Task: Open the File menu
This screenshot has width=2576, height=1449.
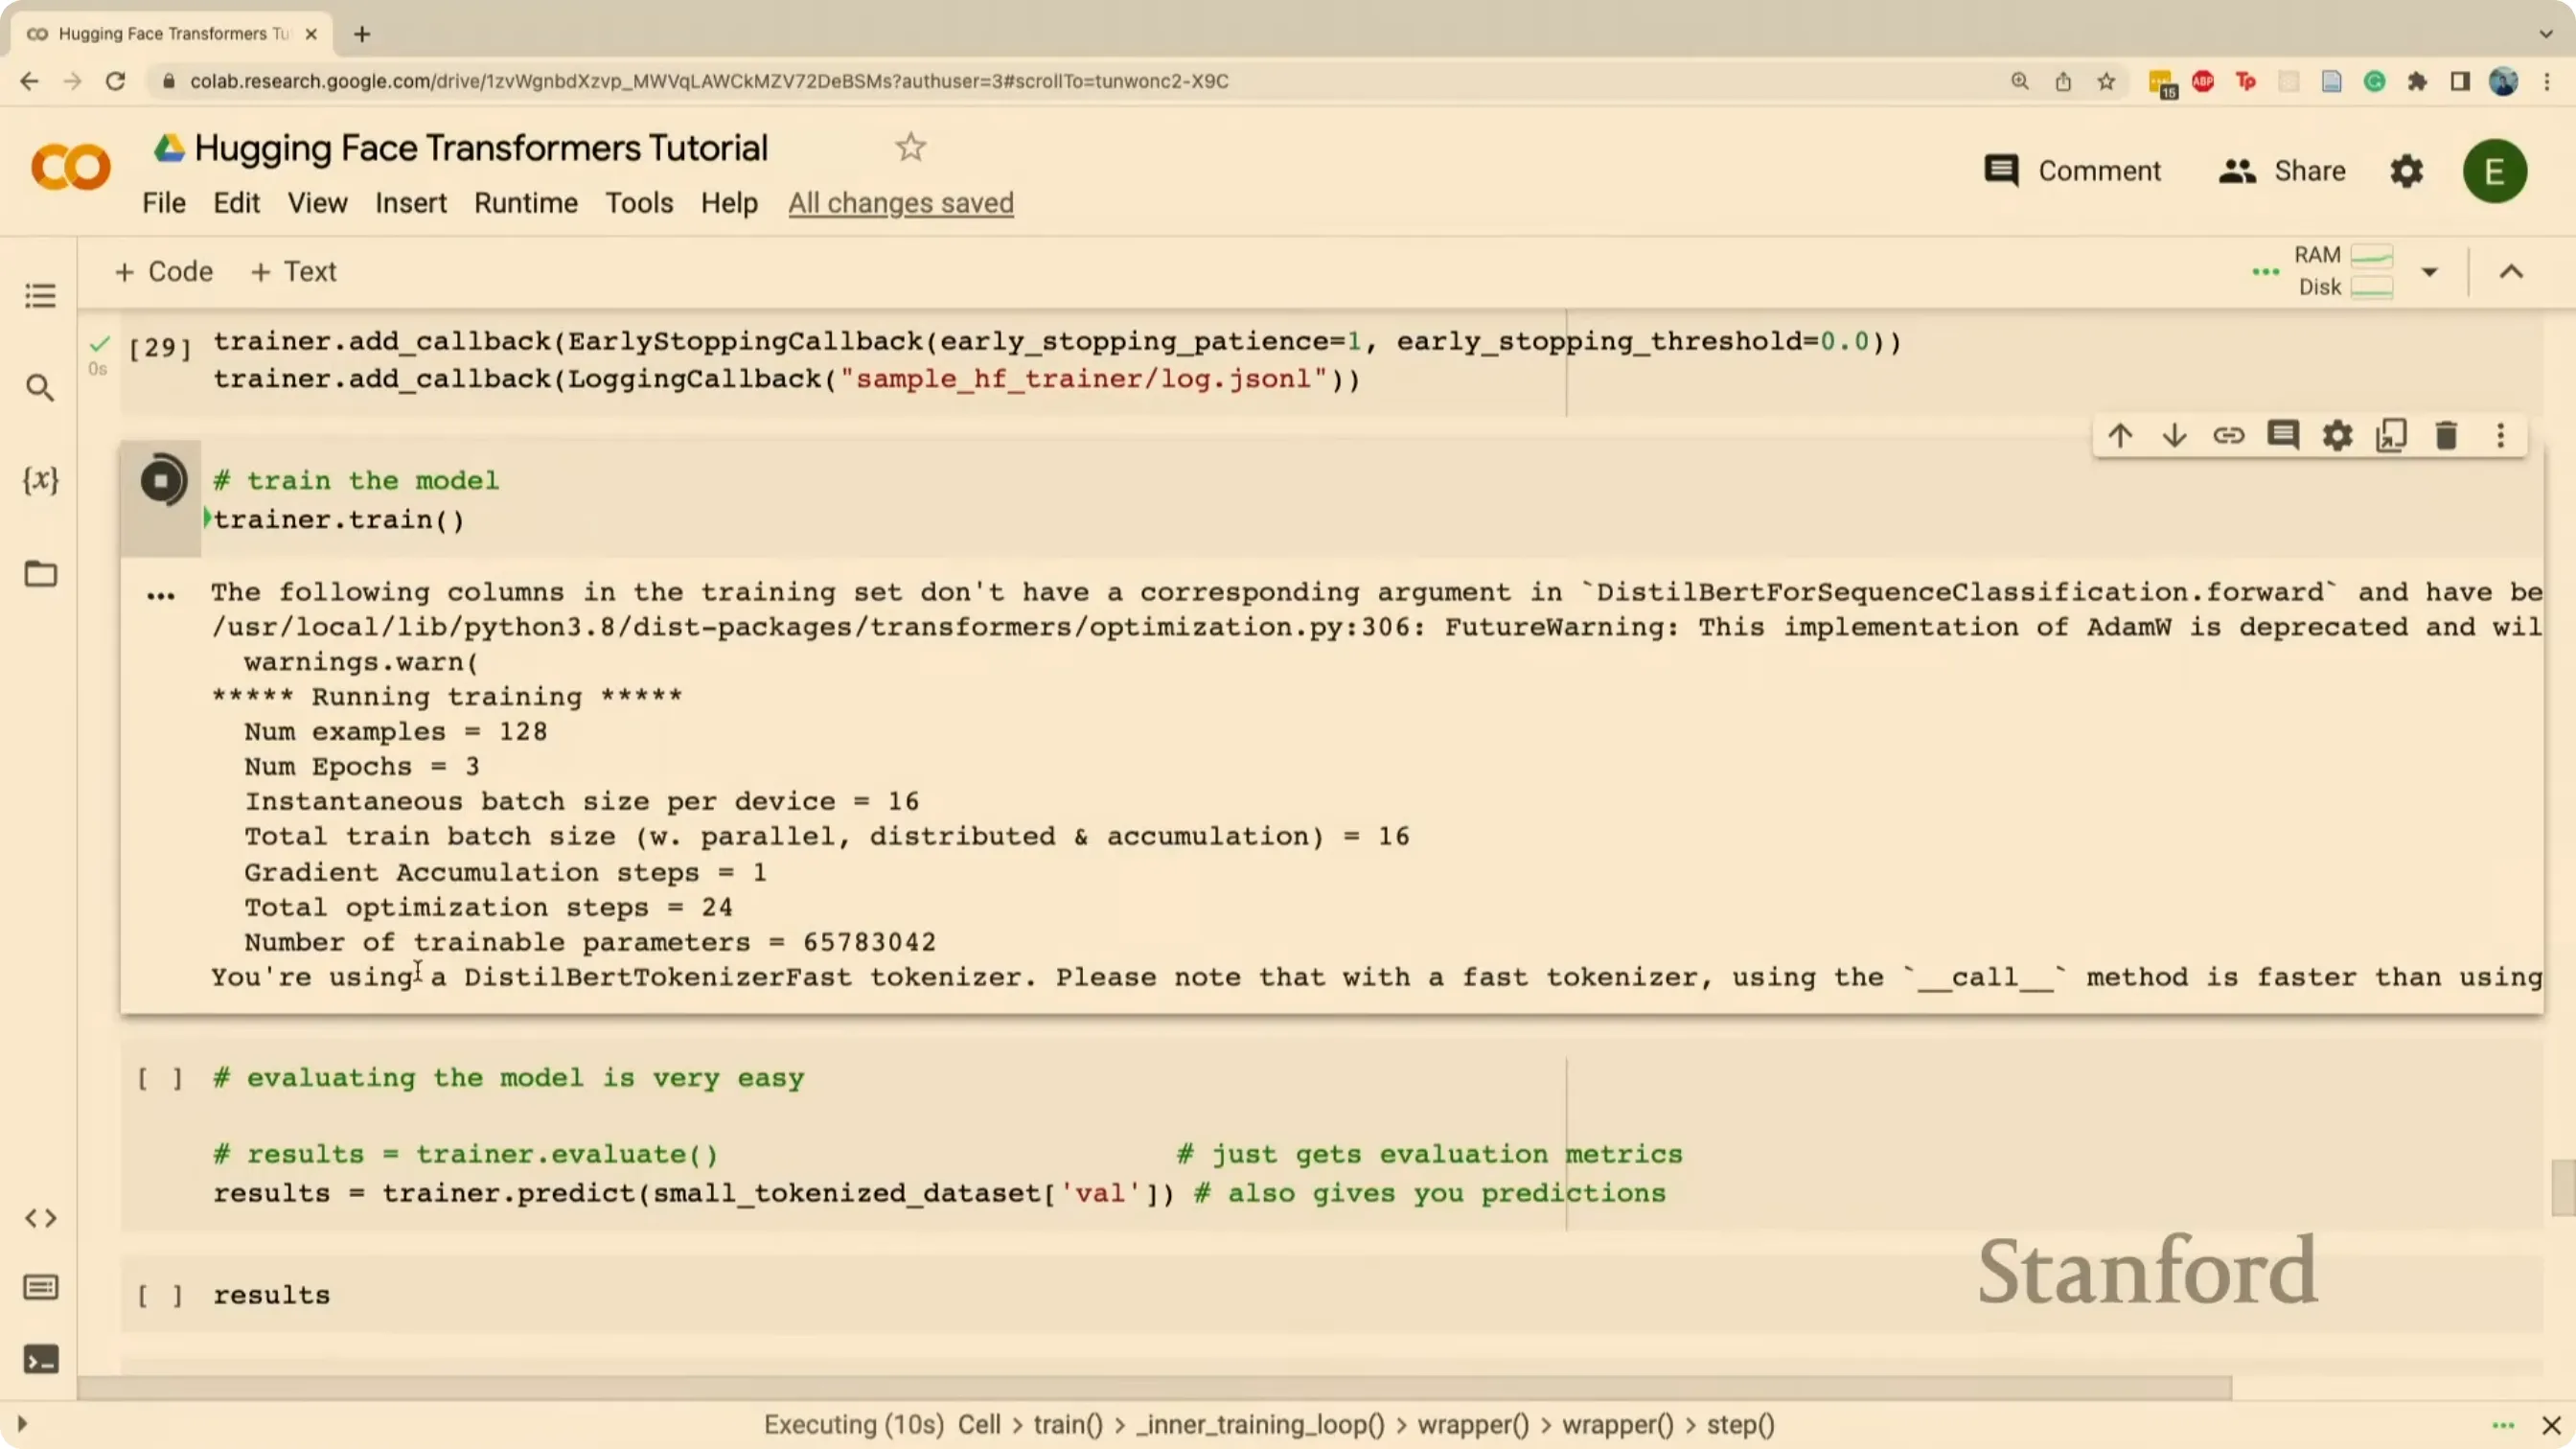Action: (164, 203)
